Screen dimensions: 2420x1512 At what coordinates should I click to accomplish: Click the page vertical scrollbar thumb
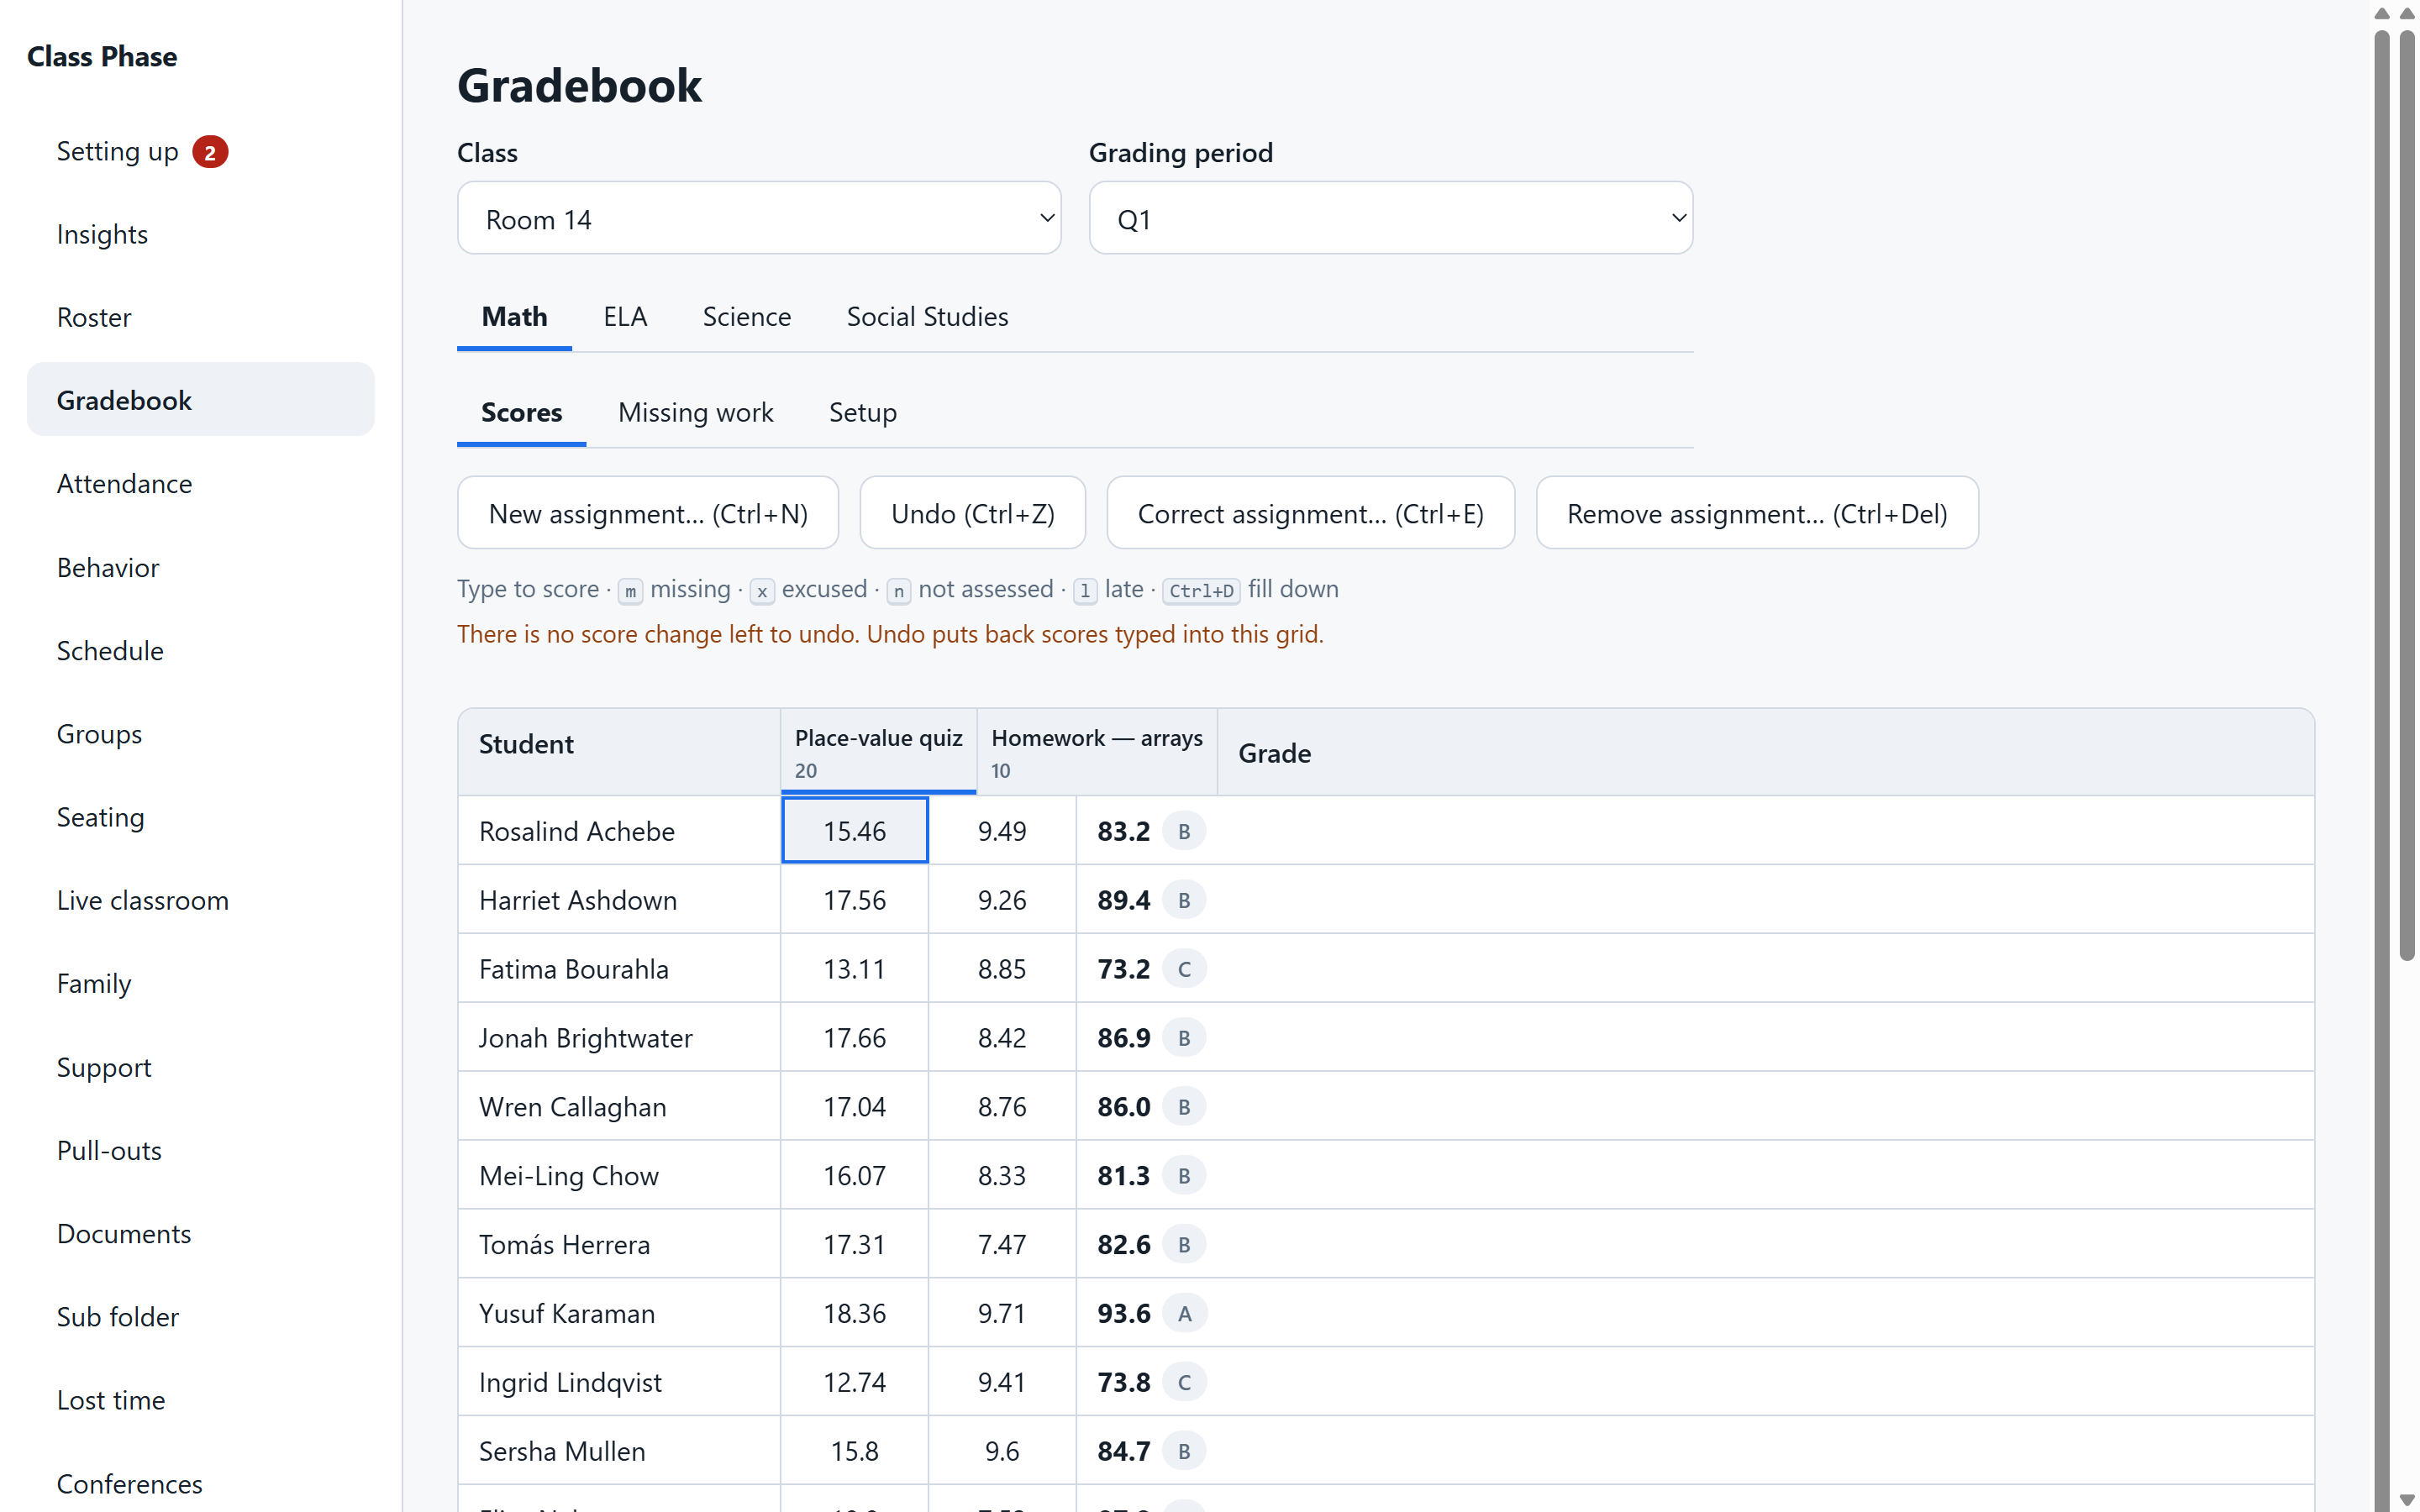(2407, 495)
